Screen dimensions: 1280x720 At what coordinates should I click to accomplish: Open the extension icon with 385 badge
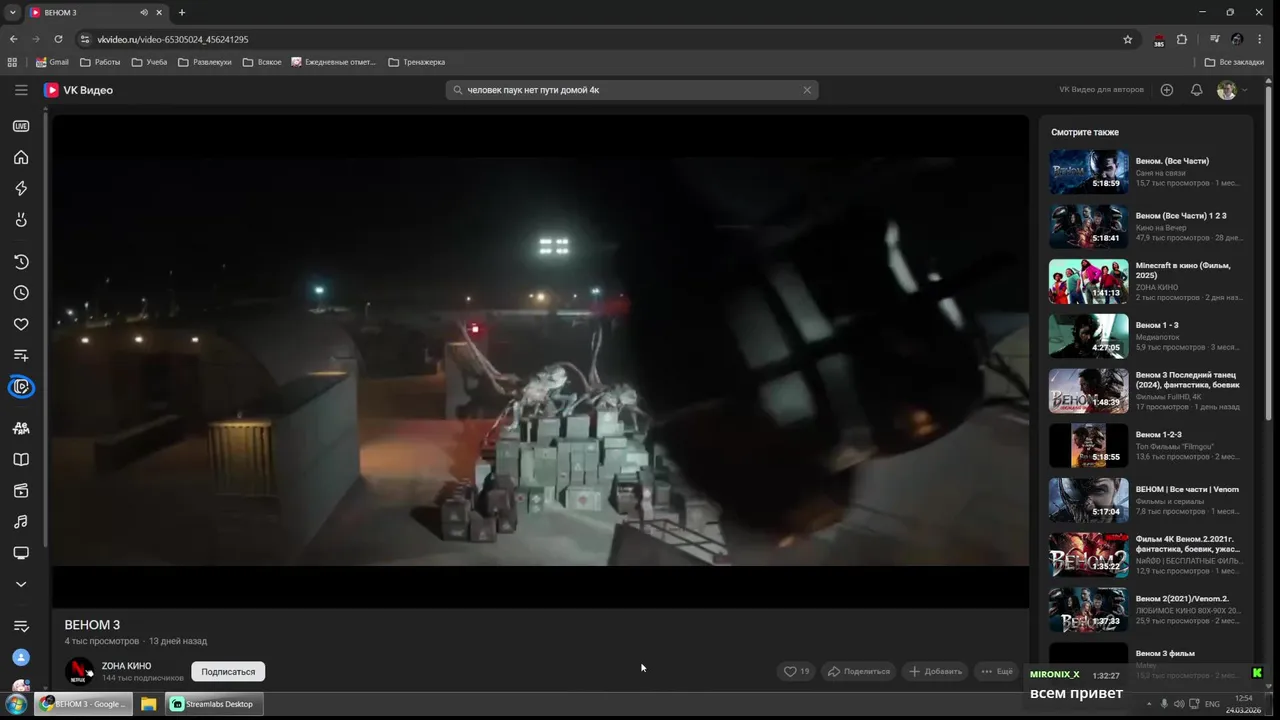point(1159,40)
